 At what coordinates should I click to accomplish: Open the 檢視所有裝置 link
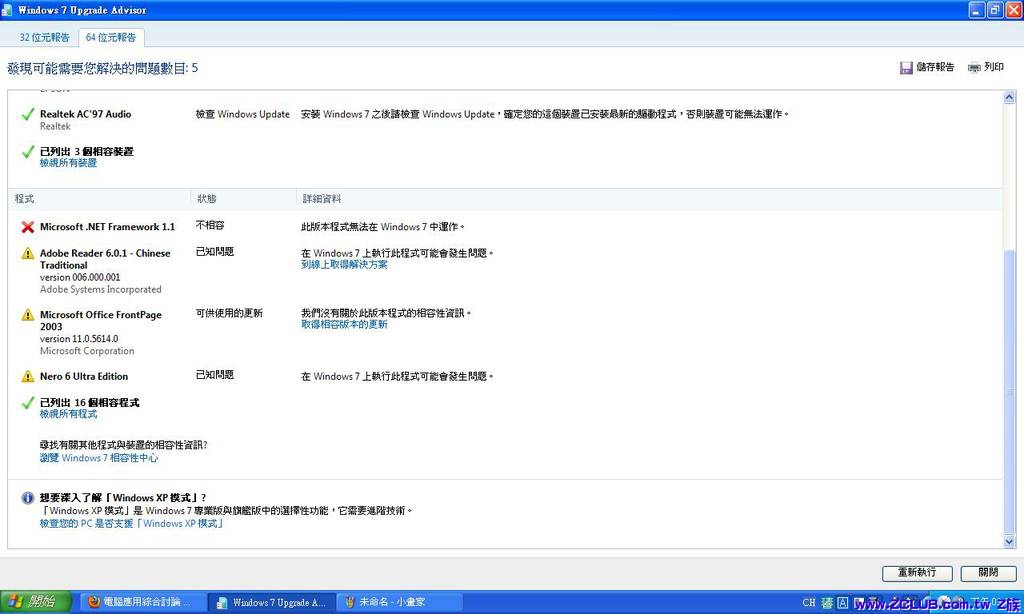click(68, 163)
